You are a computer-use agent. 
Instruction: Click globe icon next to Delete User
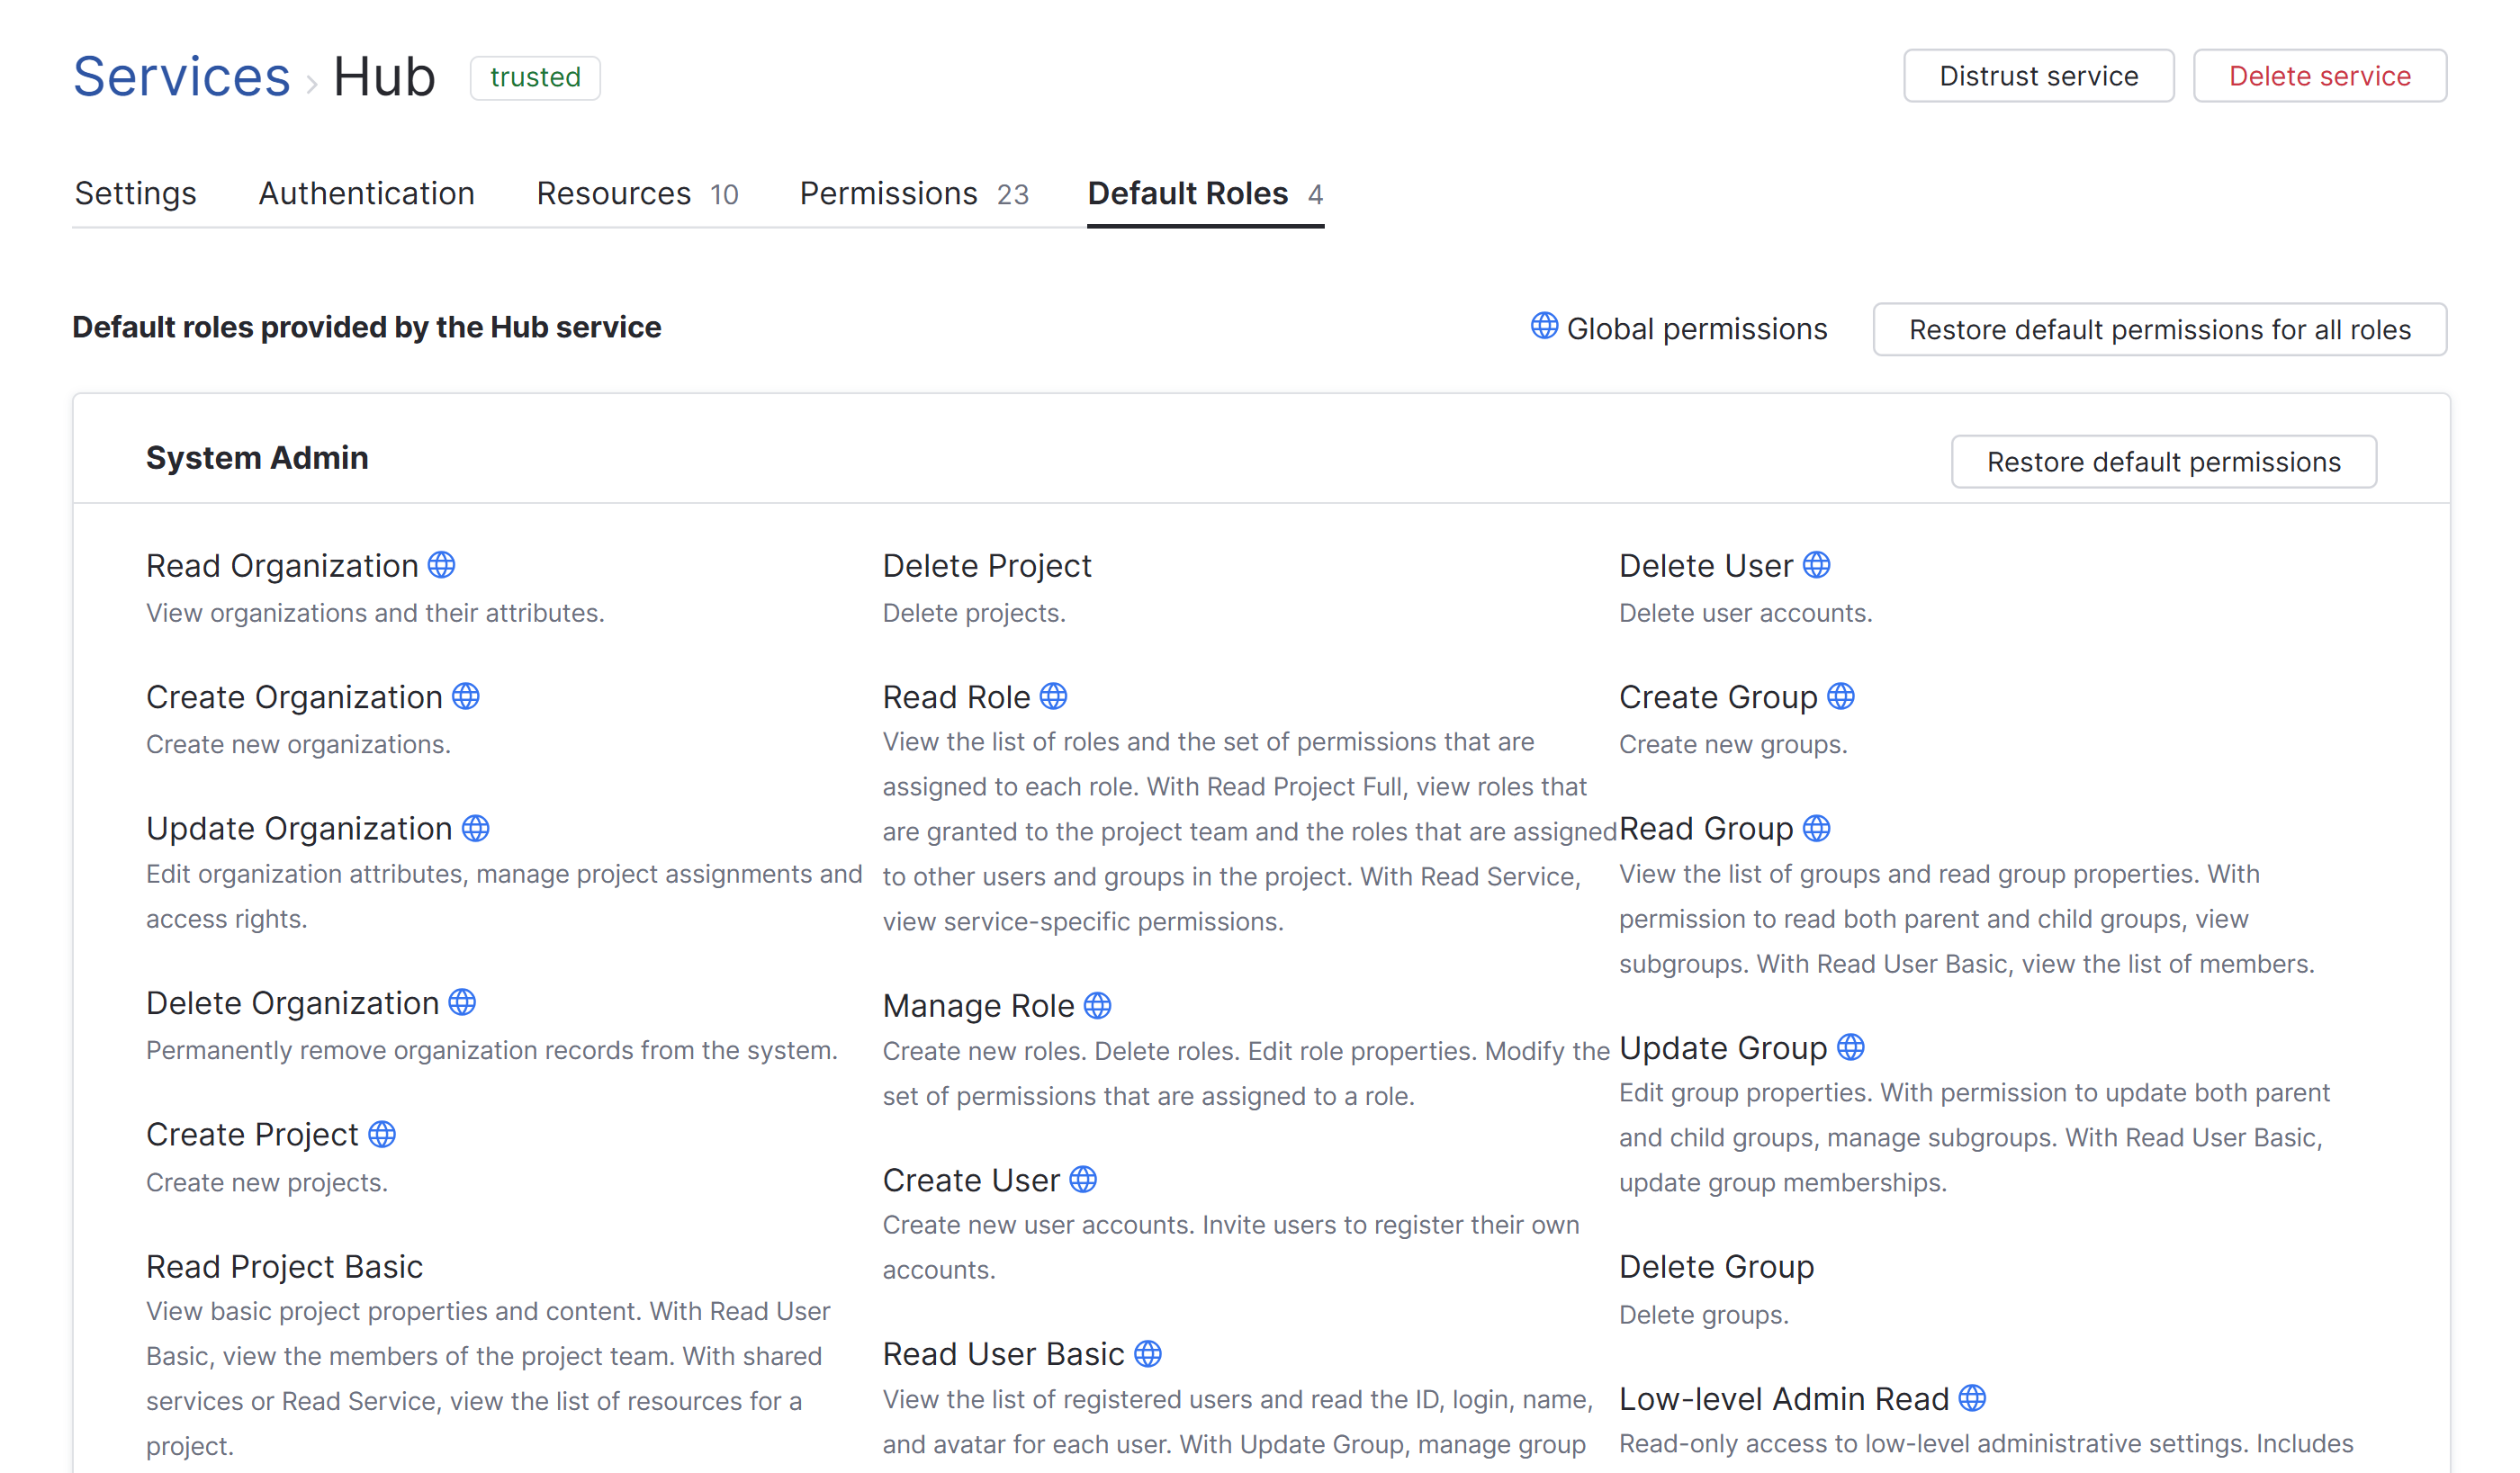(1816, 565)
